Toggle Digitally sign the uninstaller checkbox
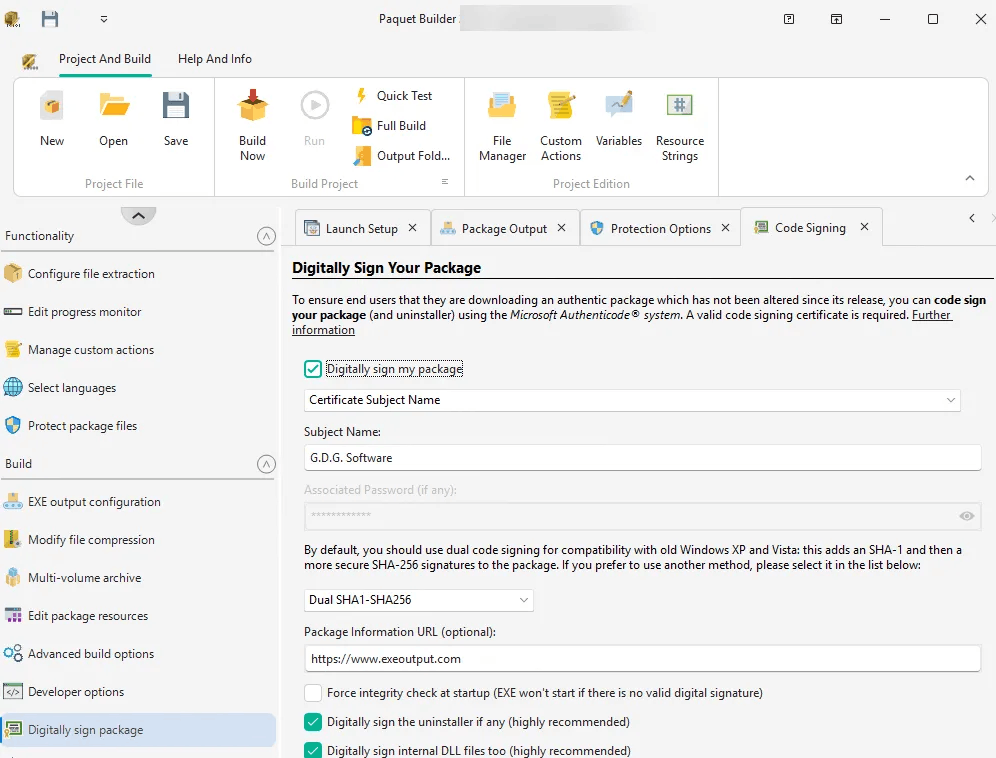 click(x=313, y=722)
